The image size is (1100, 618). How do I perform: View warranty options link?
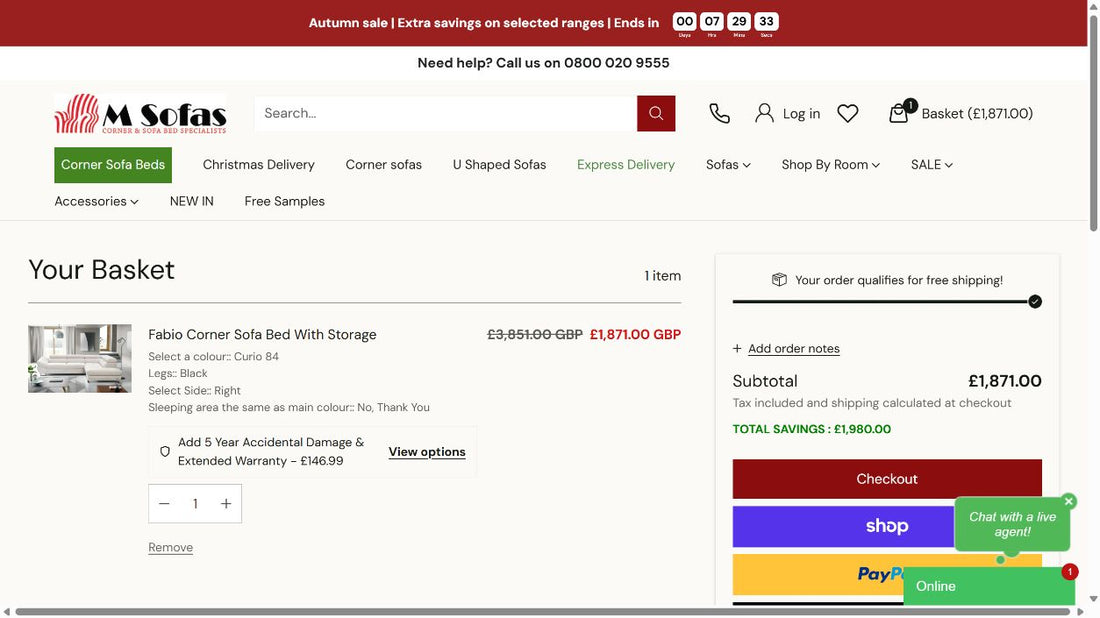427,452
